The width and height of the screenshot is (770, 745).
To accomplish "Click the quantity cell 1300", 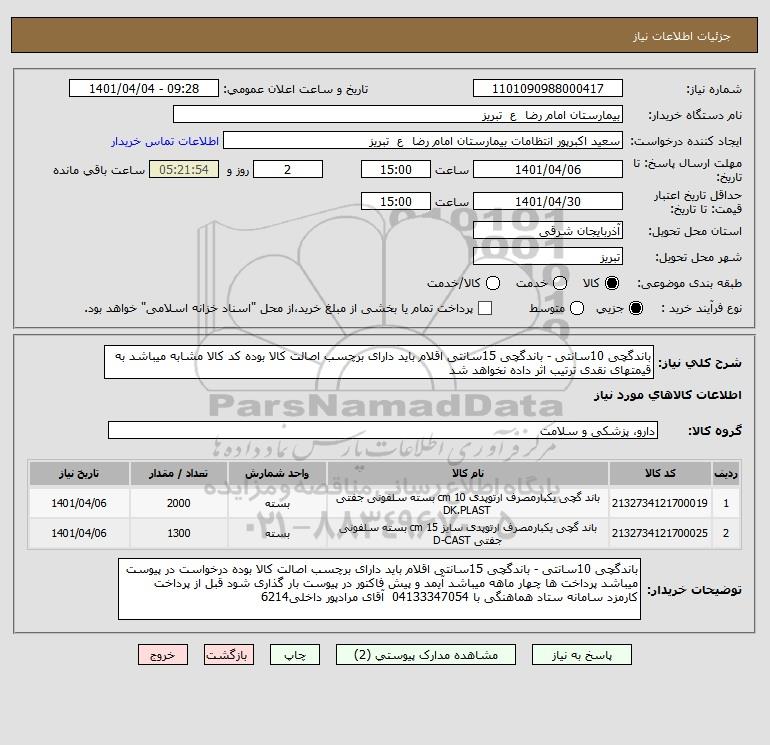I will click(x=179, y=533).
